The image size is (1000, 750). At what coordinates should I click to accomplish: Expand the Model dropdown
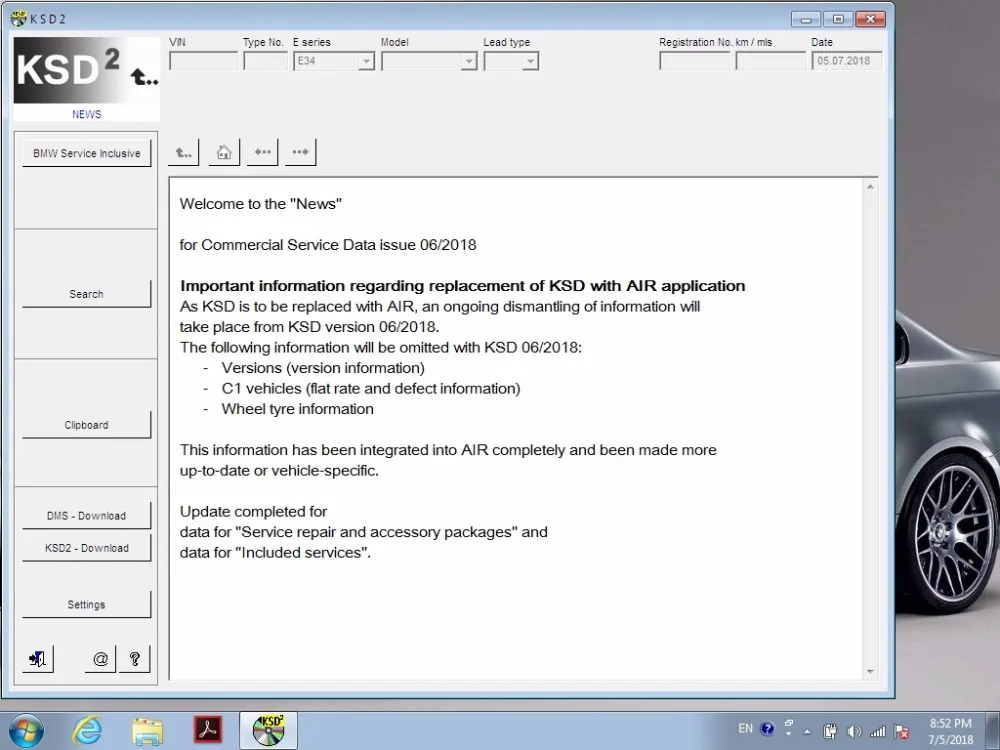(469, 61)
